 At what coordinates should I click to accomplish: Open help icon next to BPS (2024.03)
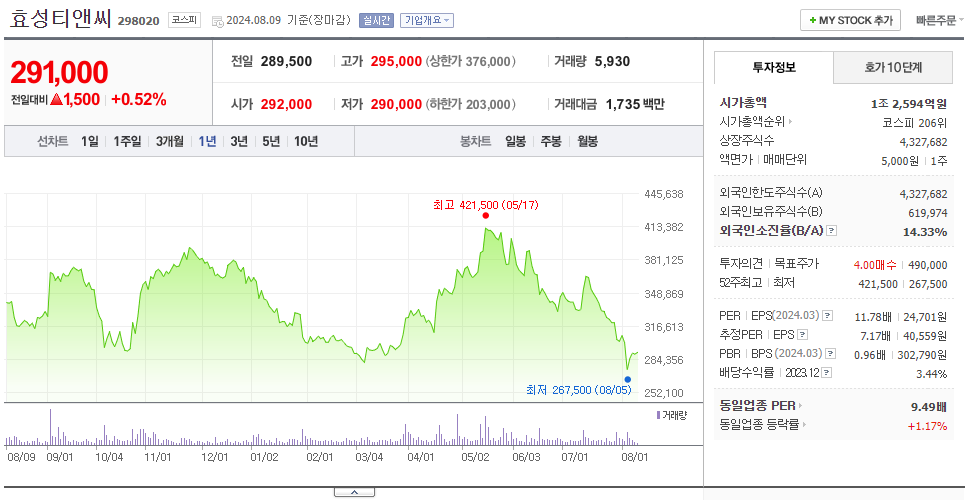point(831,354)
